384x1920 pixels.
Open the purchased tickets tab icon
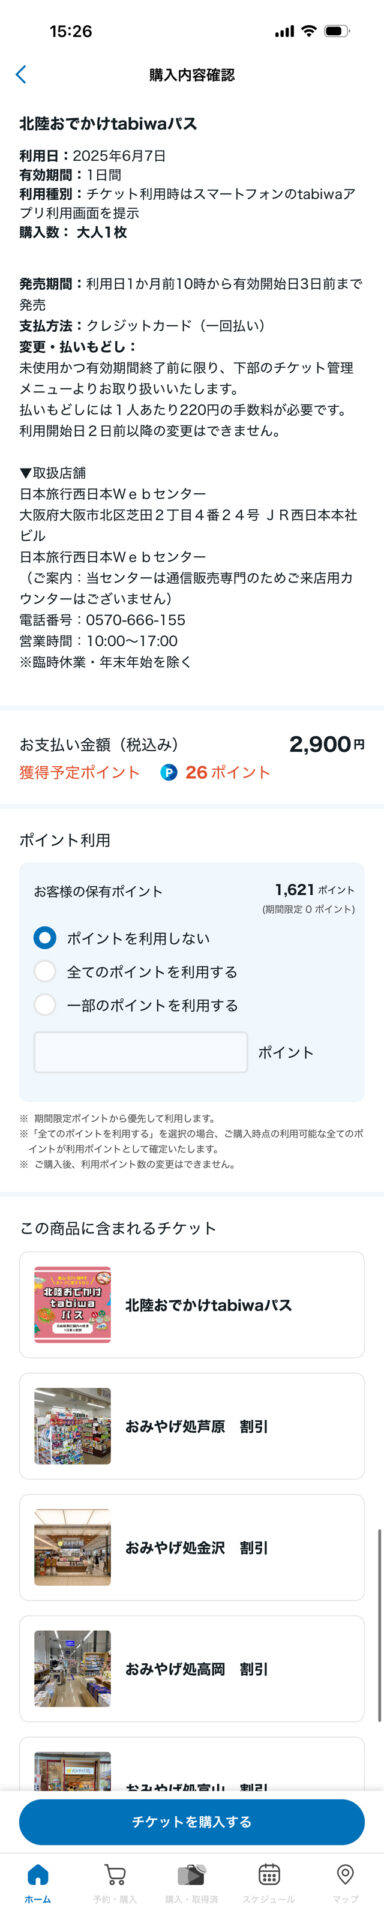191,1874
